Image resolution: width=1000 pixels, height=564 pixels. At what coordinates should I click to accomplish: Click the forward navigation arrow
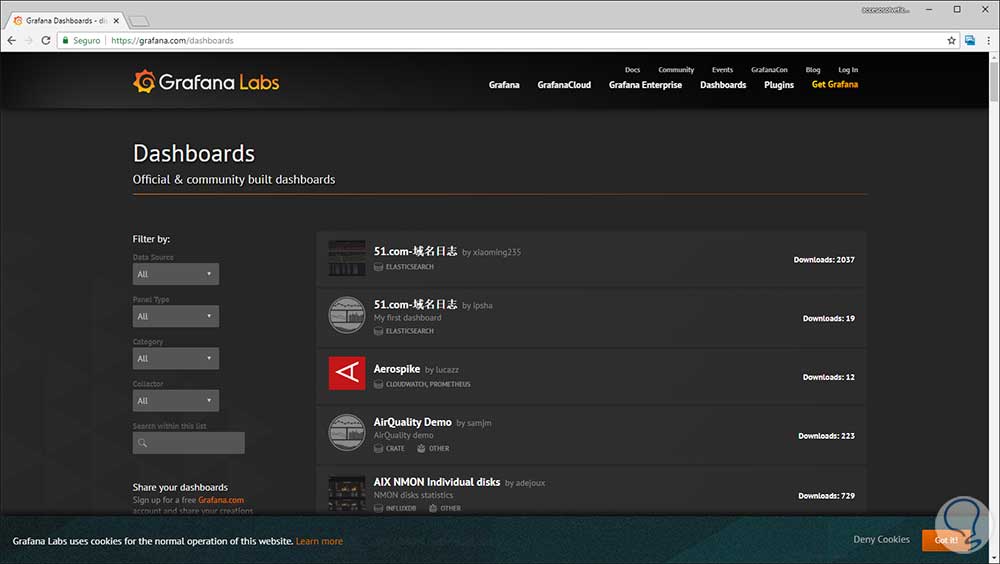tap(29, 40)
